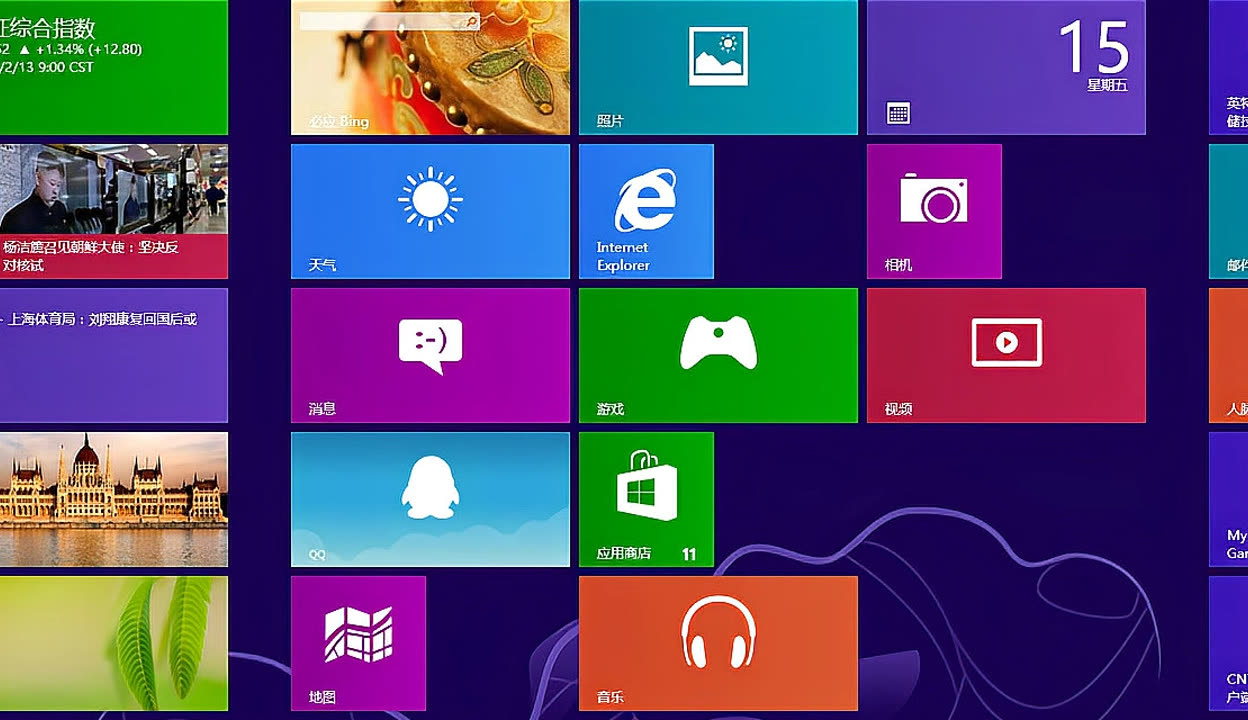Open the 天气 (Weather) tile
The height and width of the screenshot is (720, 1248).
tap(430, 211)
